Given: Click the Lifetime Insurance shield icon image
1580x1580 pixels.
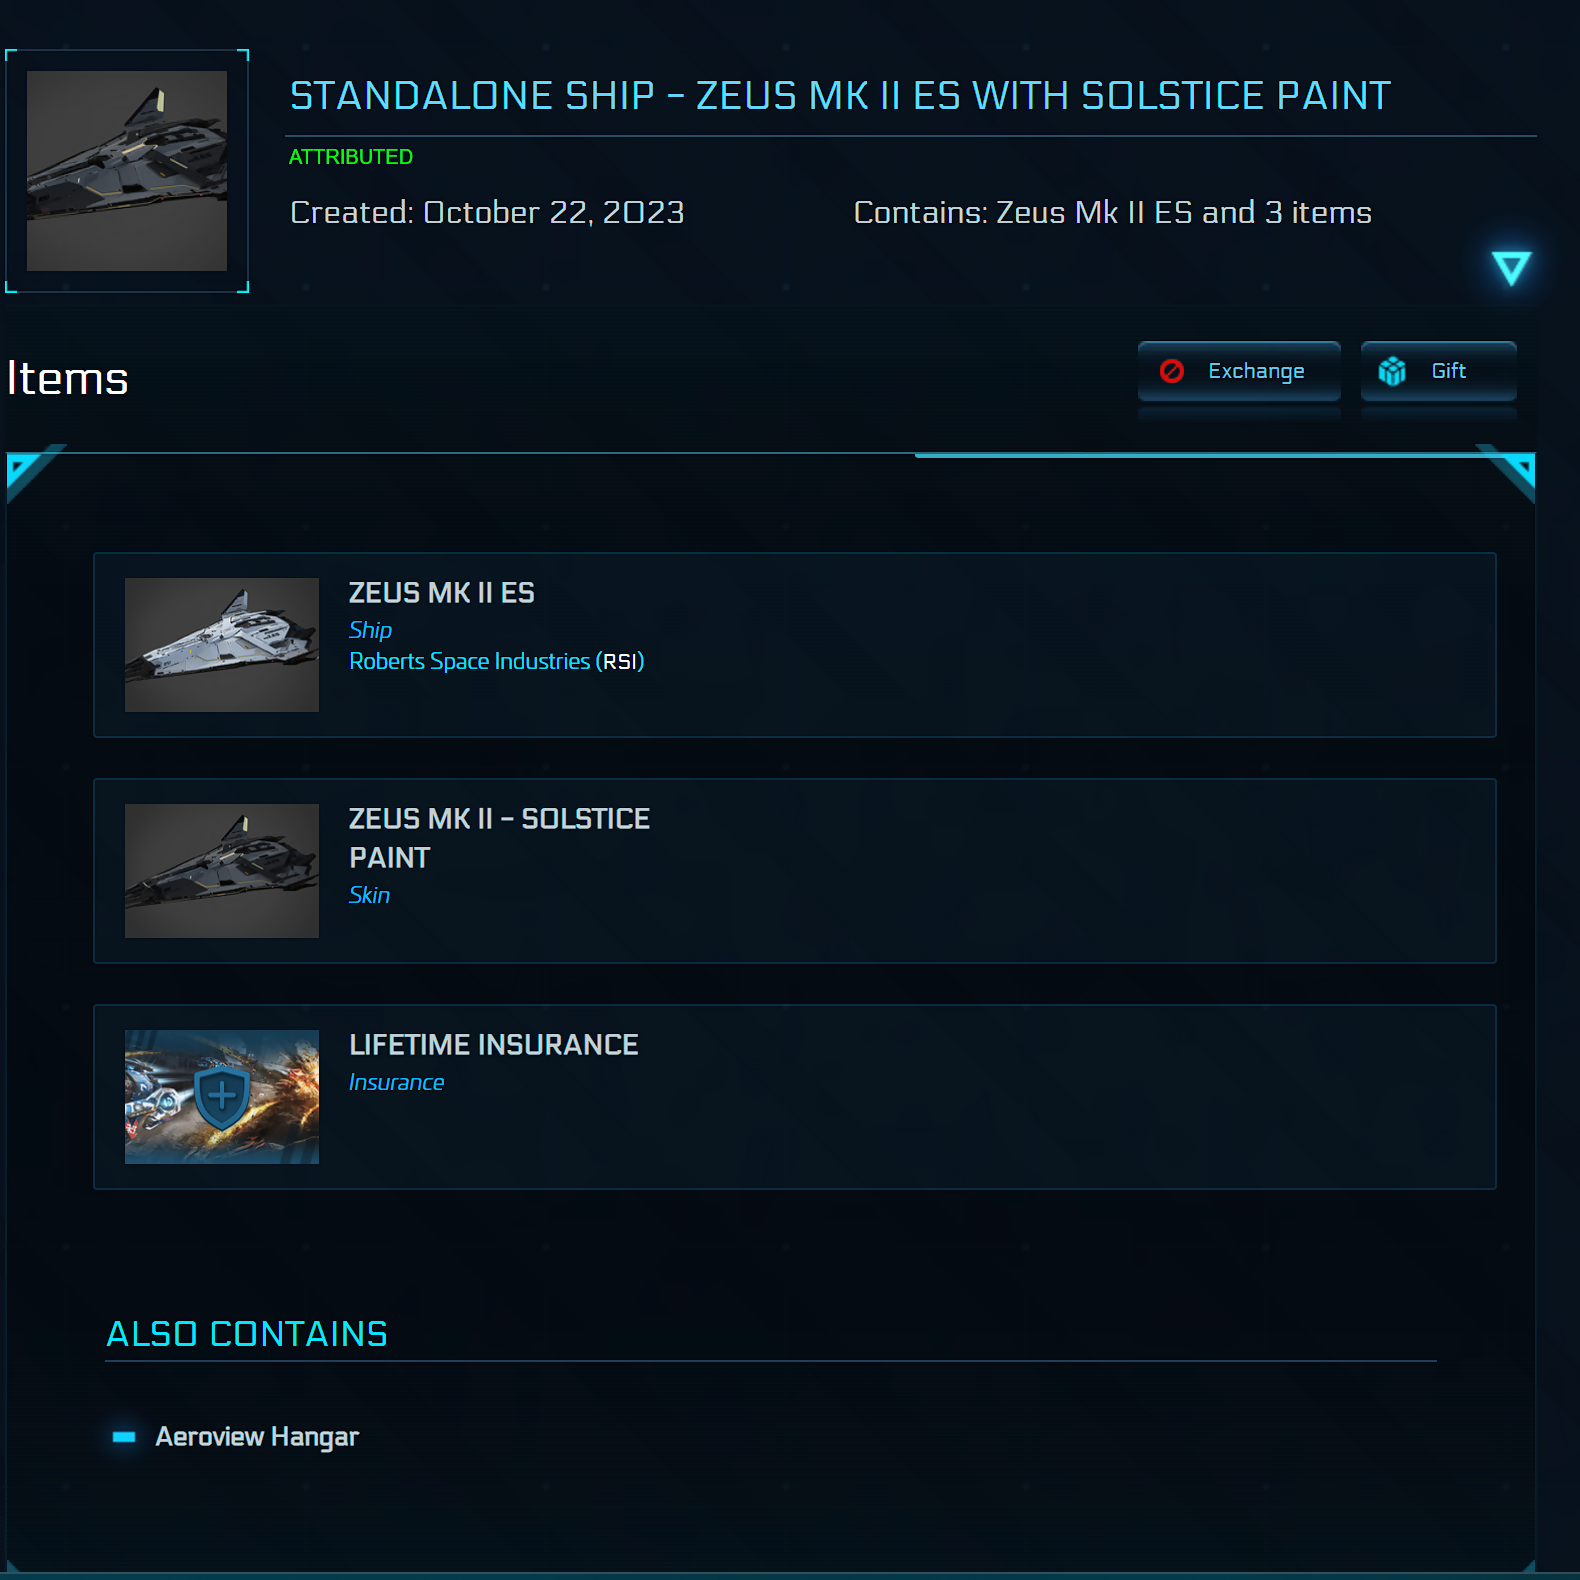Looking at the screenshot, I should [x=222, y=1097].
